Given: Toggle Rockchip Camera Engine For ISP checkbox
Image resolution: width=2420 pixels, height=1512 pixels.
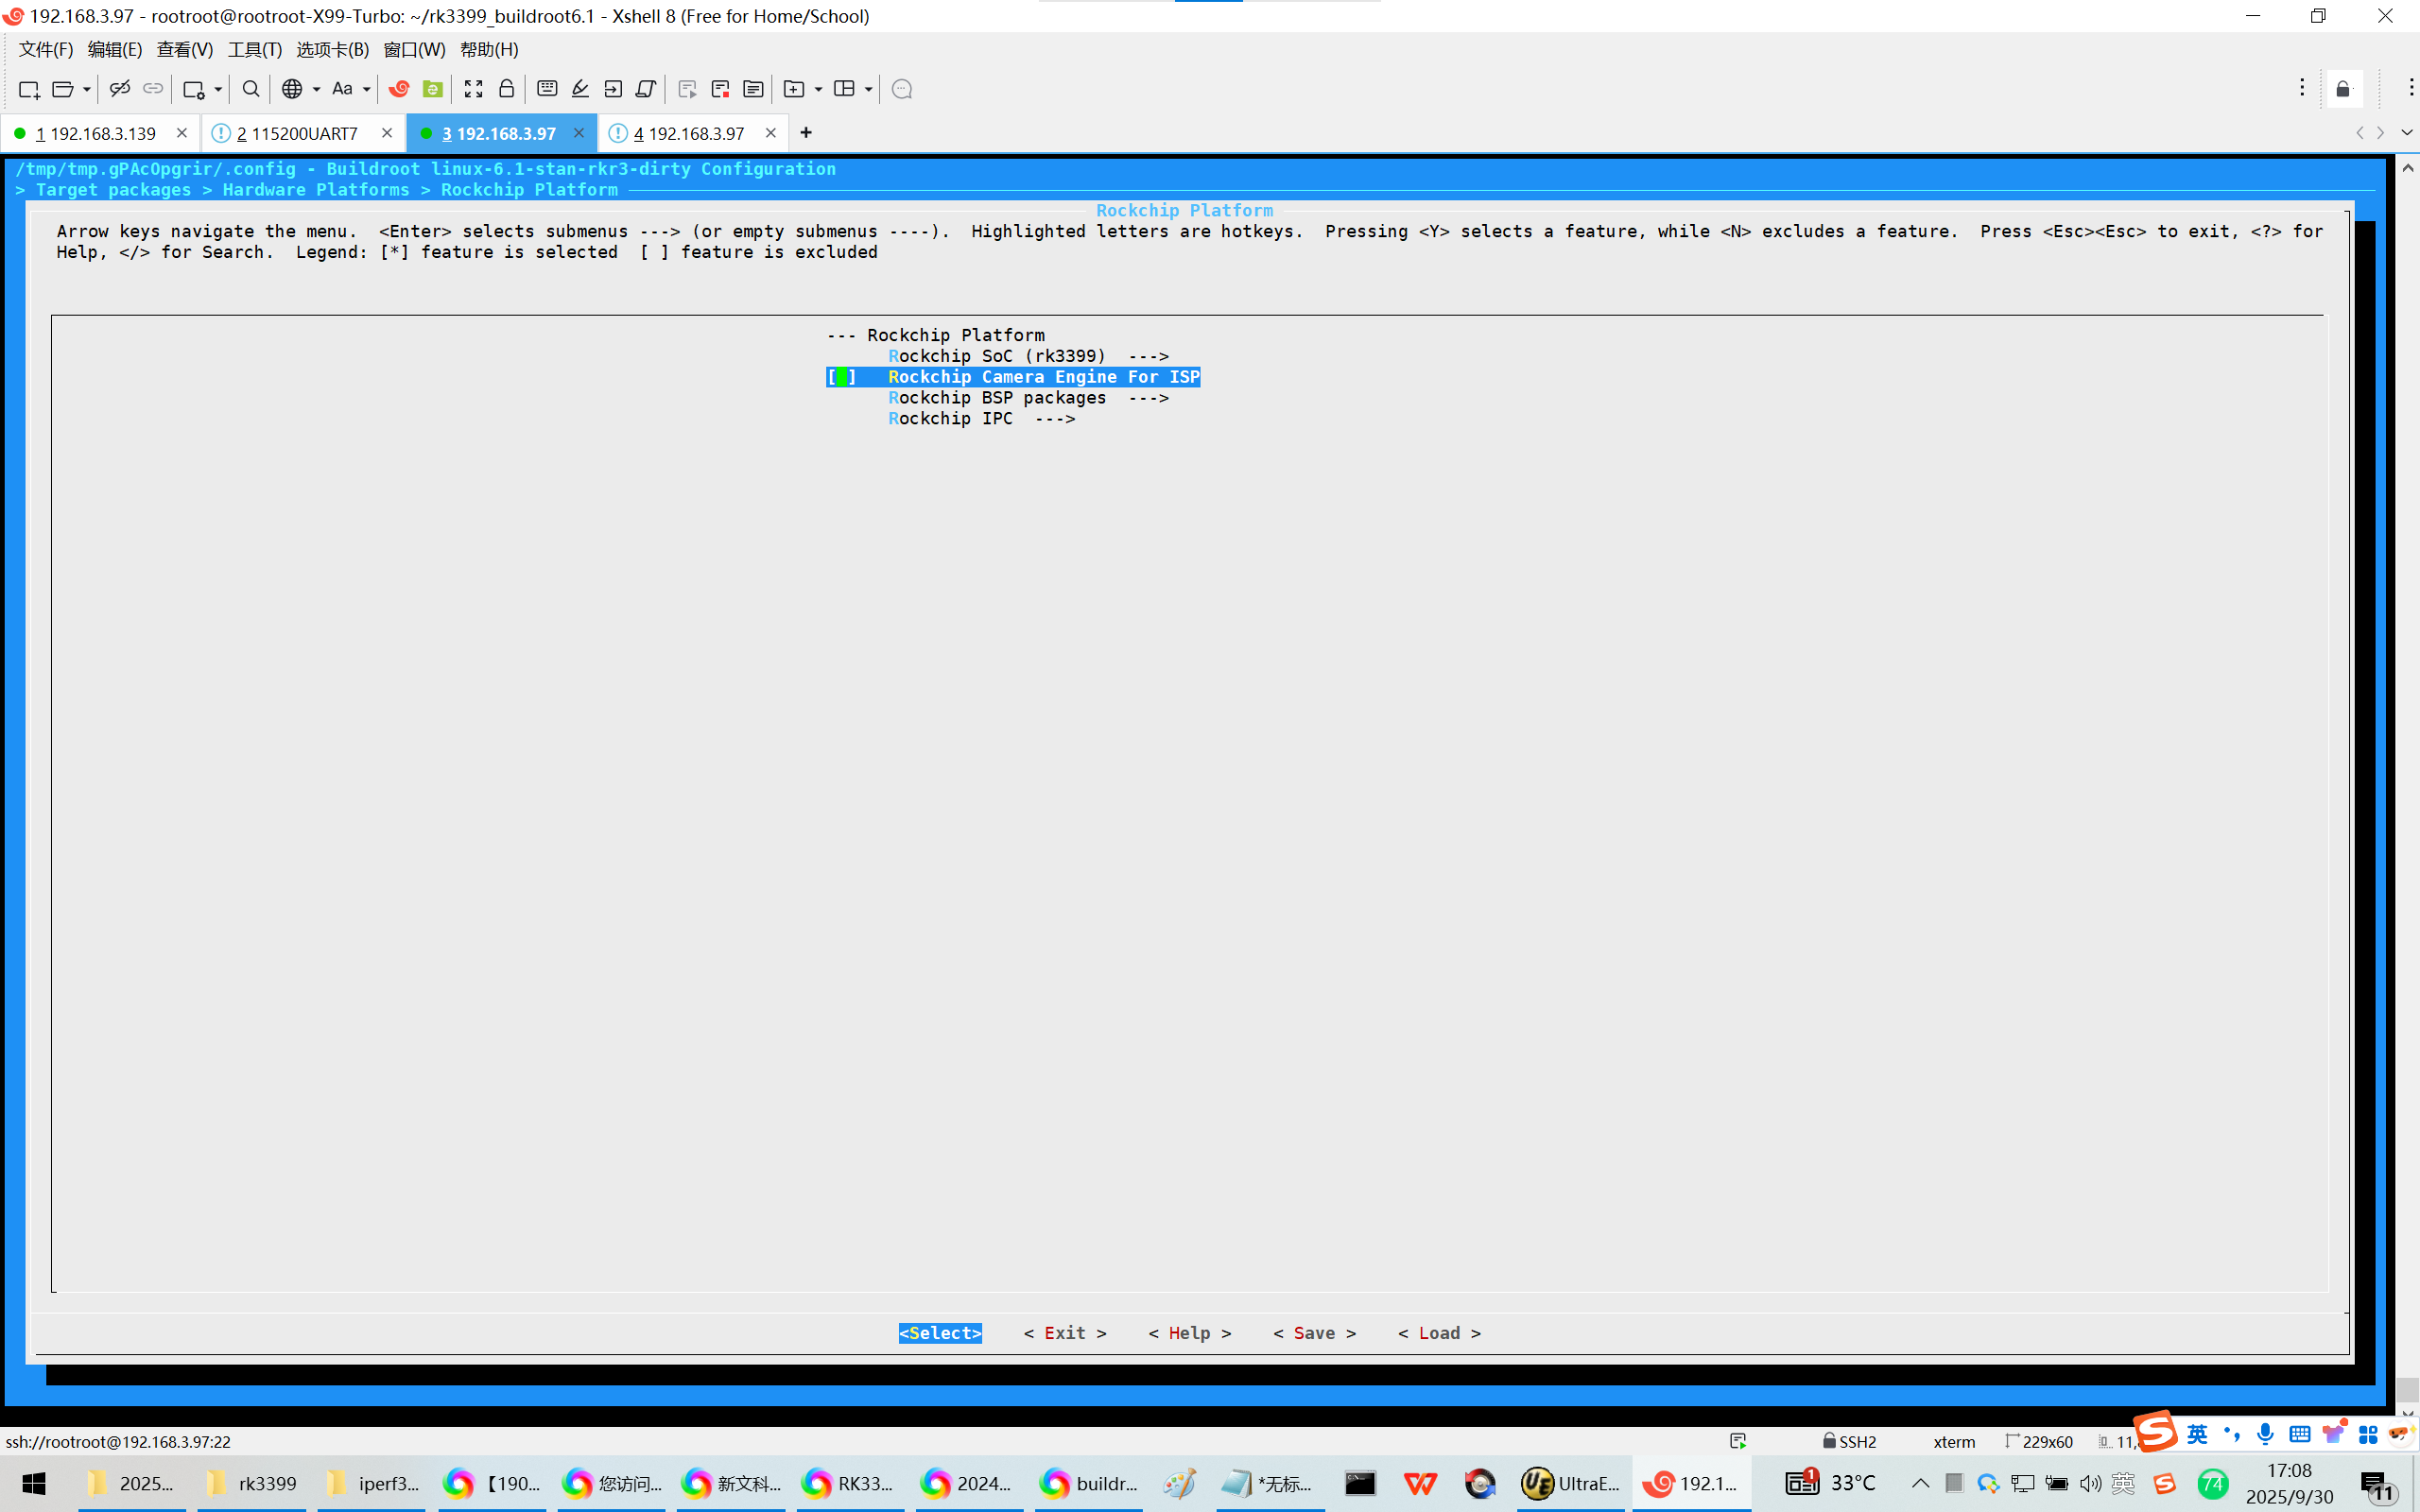Looking at the screenshot, I should tap(841, 377).
